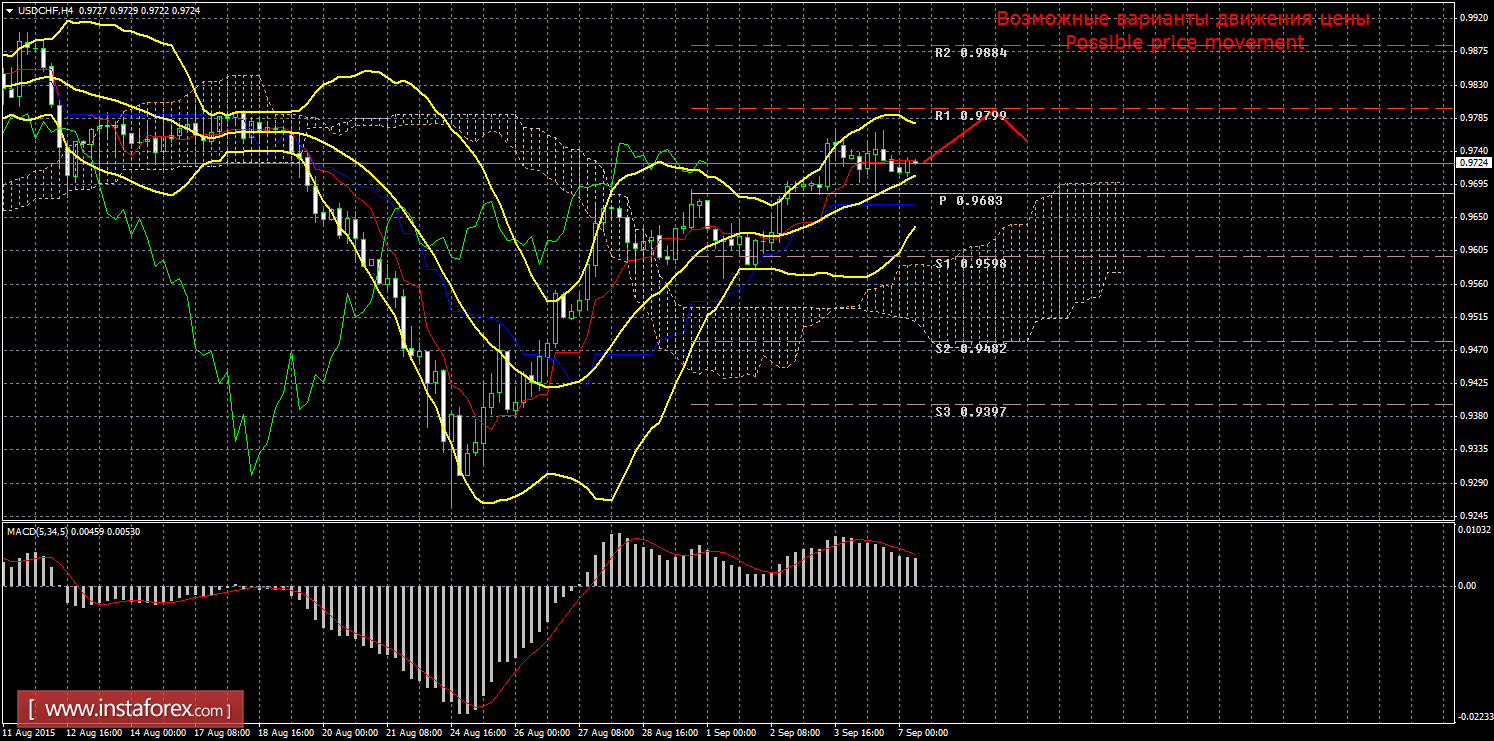Click the '26 Aug 00:00' time axis label
Image resolution: width=1494 pixels, height=741 pixels.
click(545, 732)
